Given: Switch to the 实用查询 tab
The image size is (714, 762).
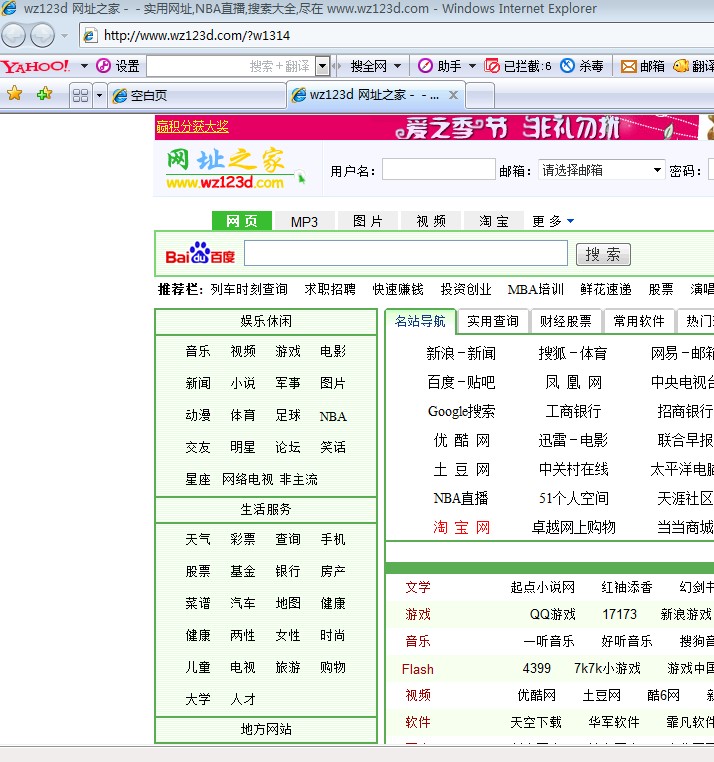Looking at the screenshot, I should coord(493,321).
